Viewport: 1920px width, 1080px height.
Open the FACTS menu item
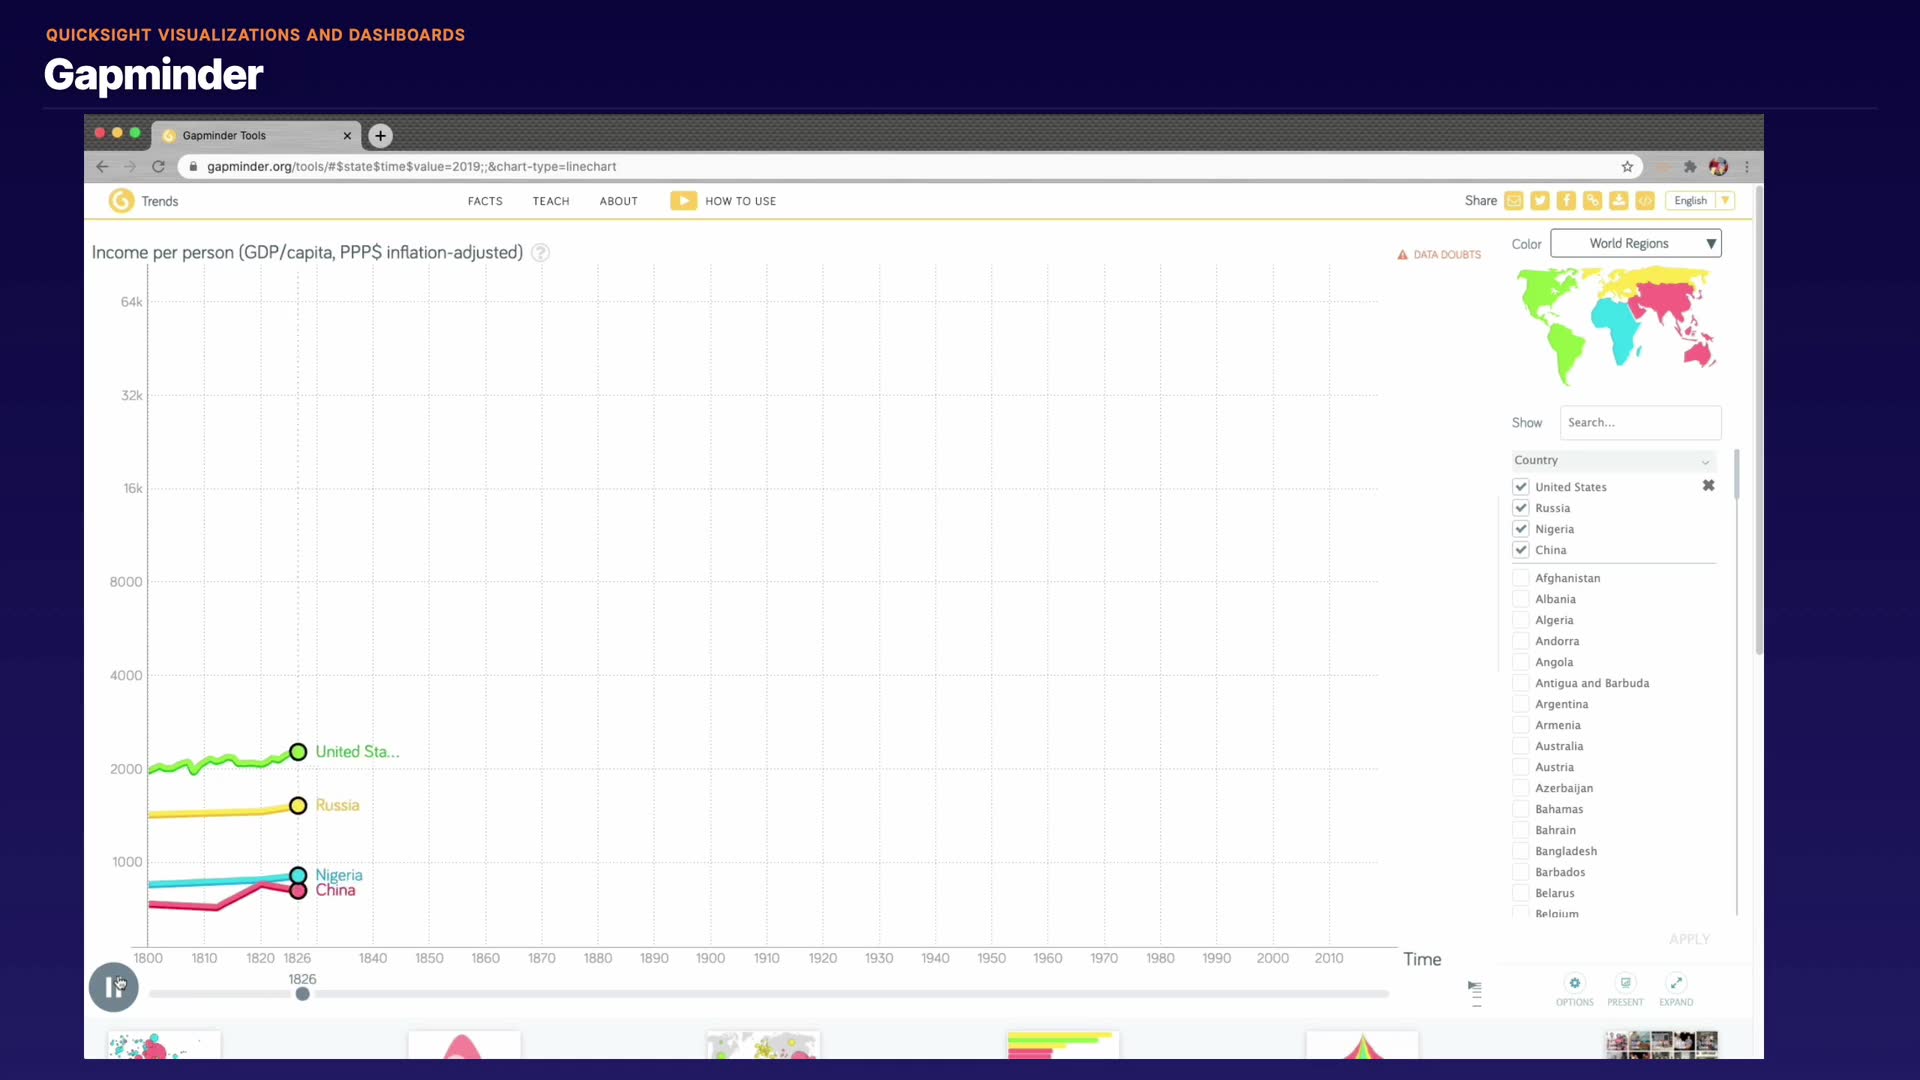pos(485,201)
